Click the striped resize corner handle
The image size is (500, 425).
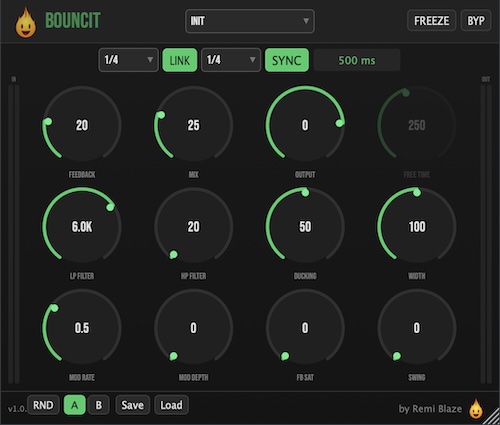coord(492,417)
